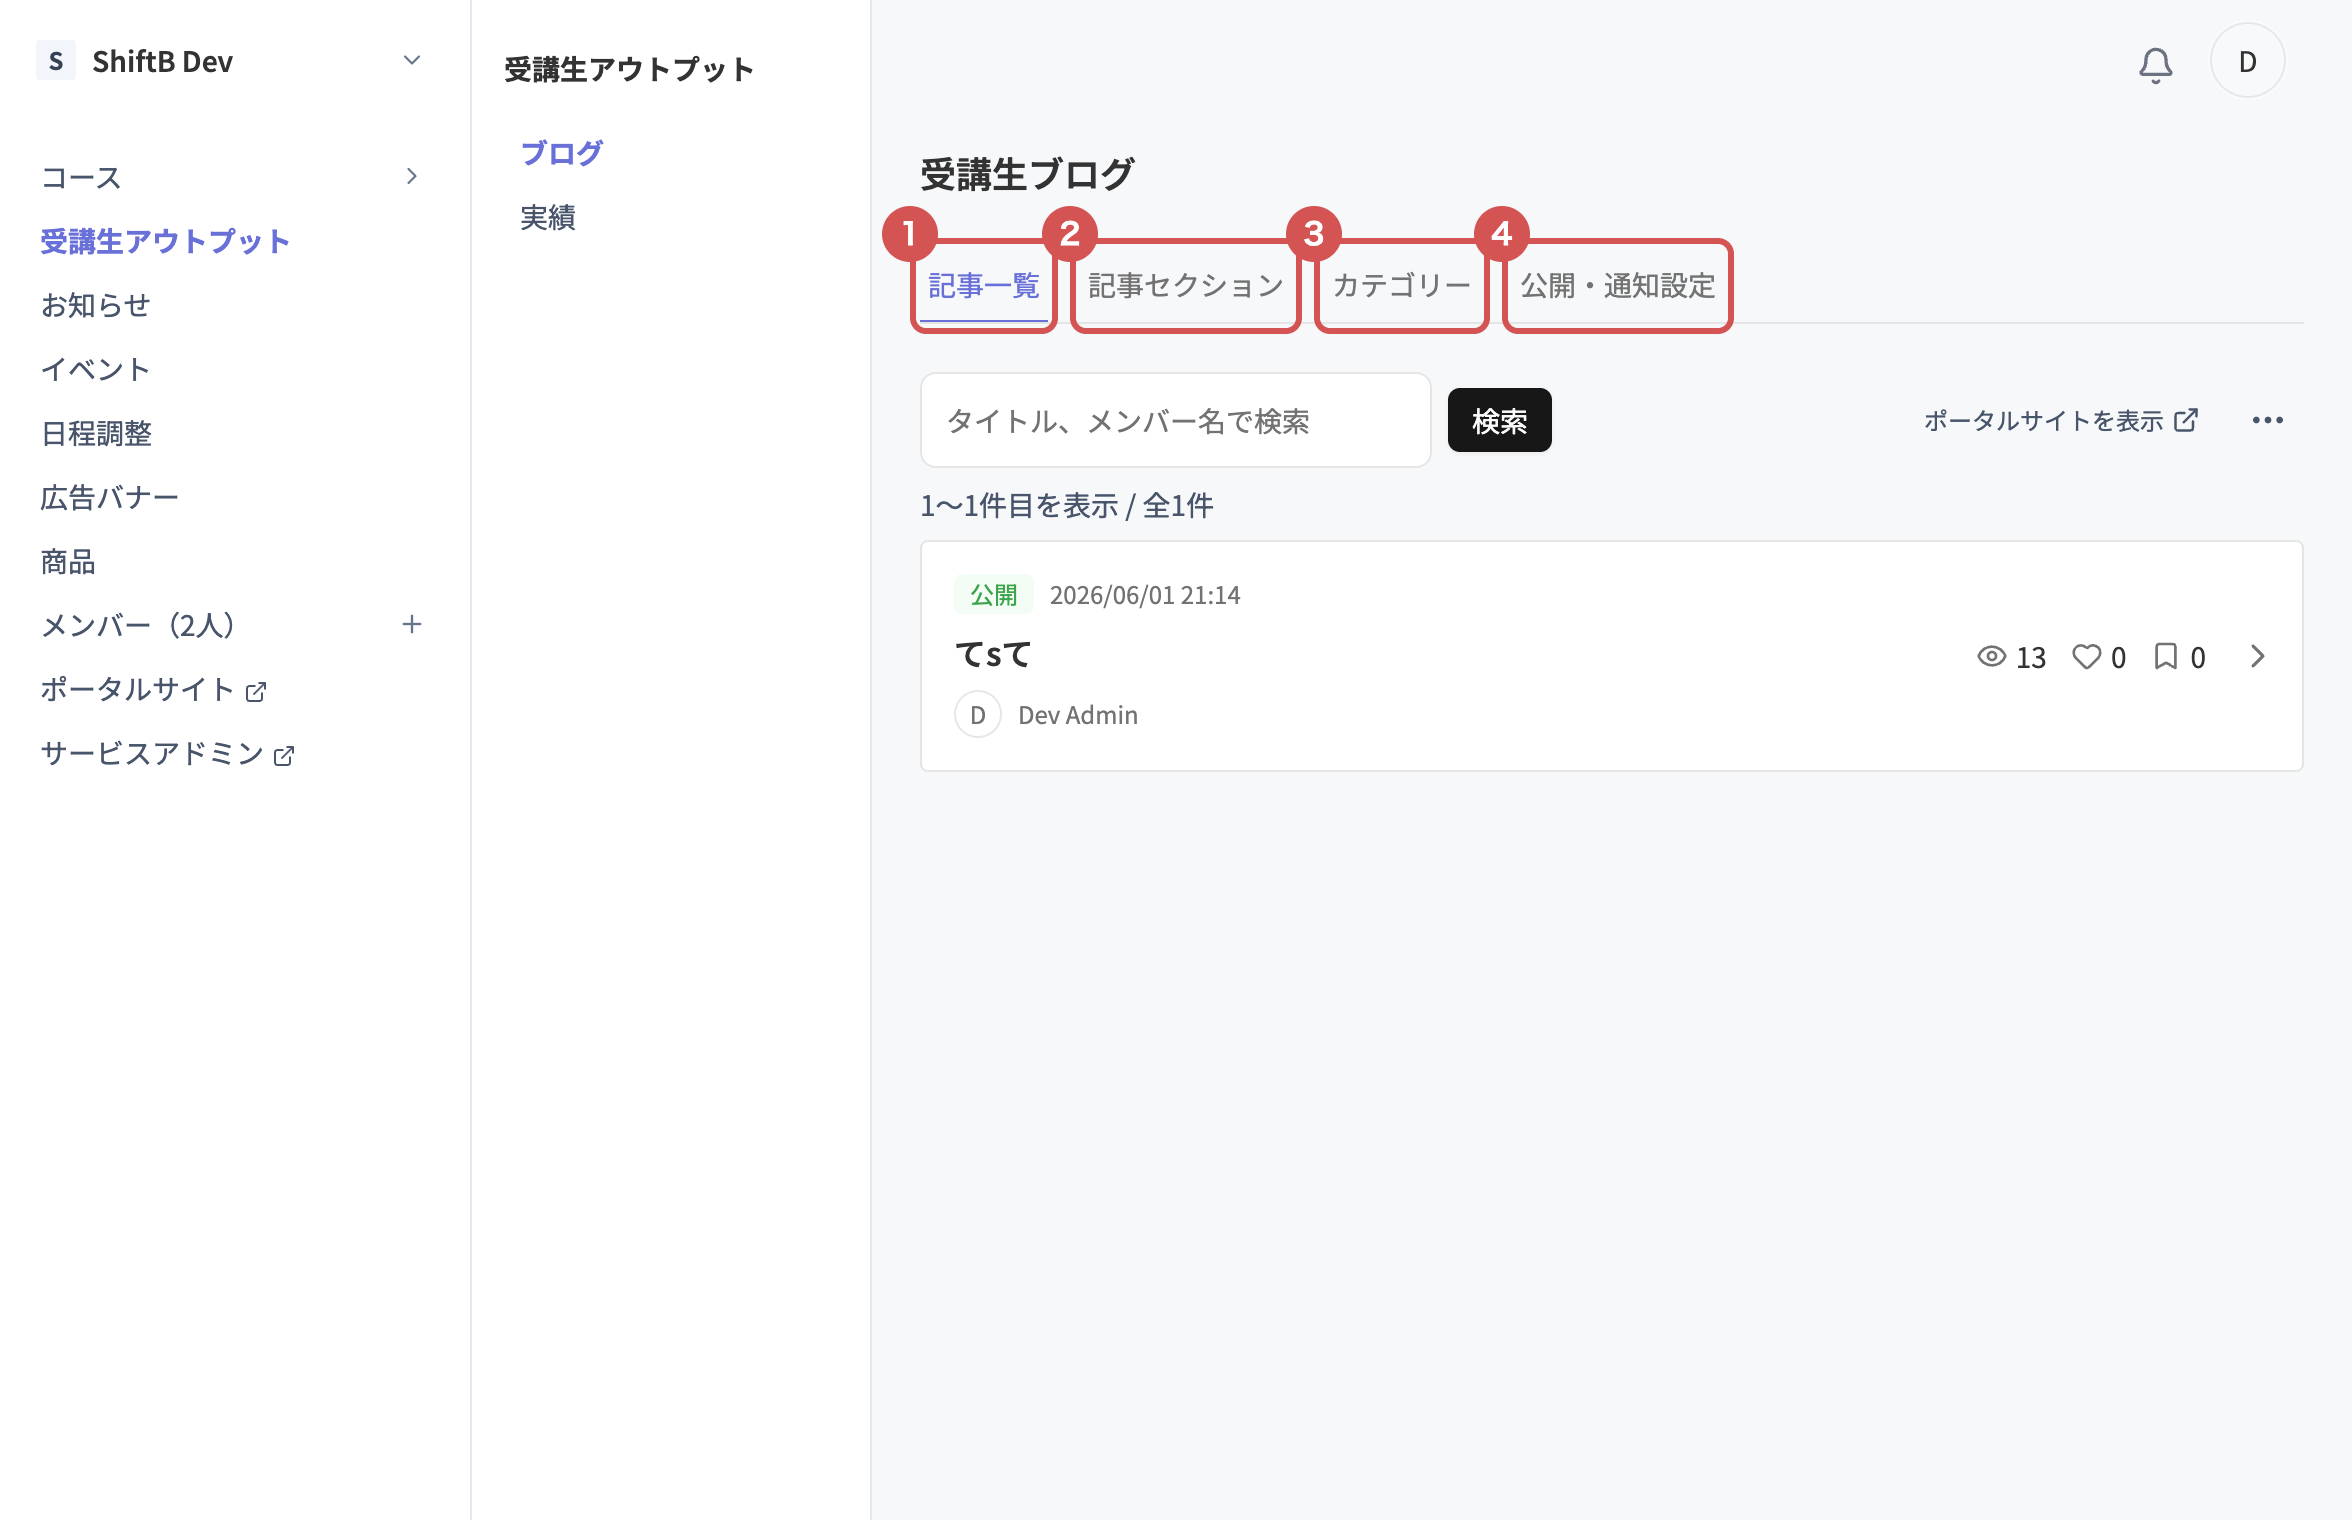Open メンバー（2人）in the sidebar
This screenshot has height=1520, width=2352.
click(138, 625)
